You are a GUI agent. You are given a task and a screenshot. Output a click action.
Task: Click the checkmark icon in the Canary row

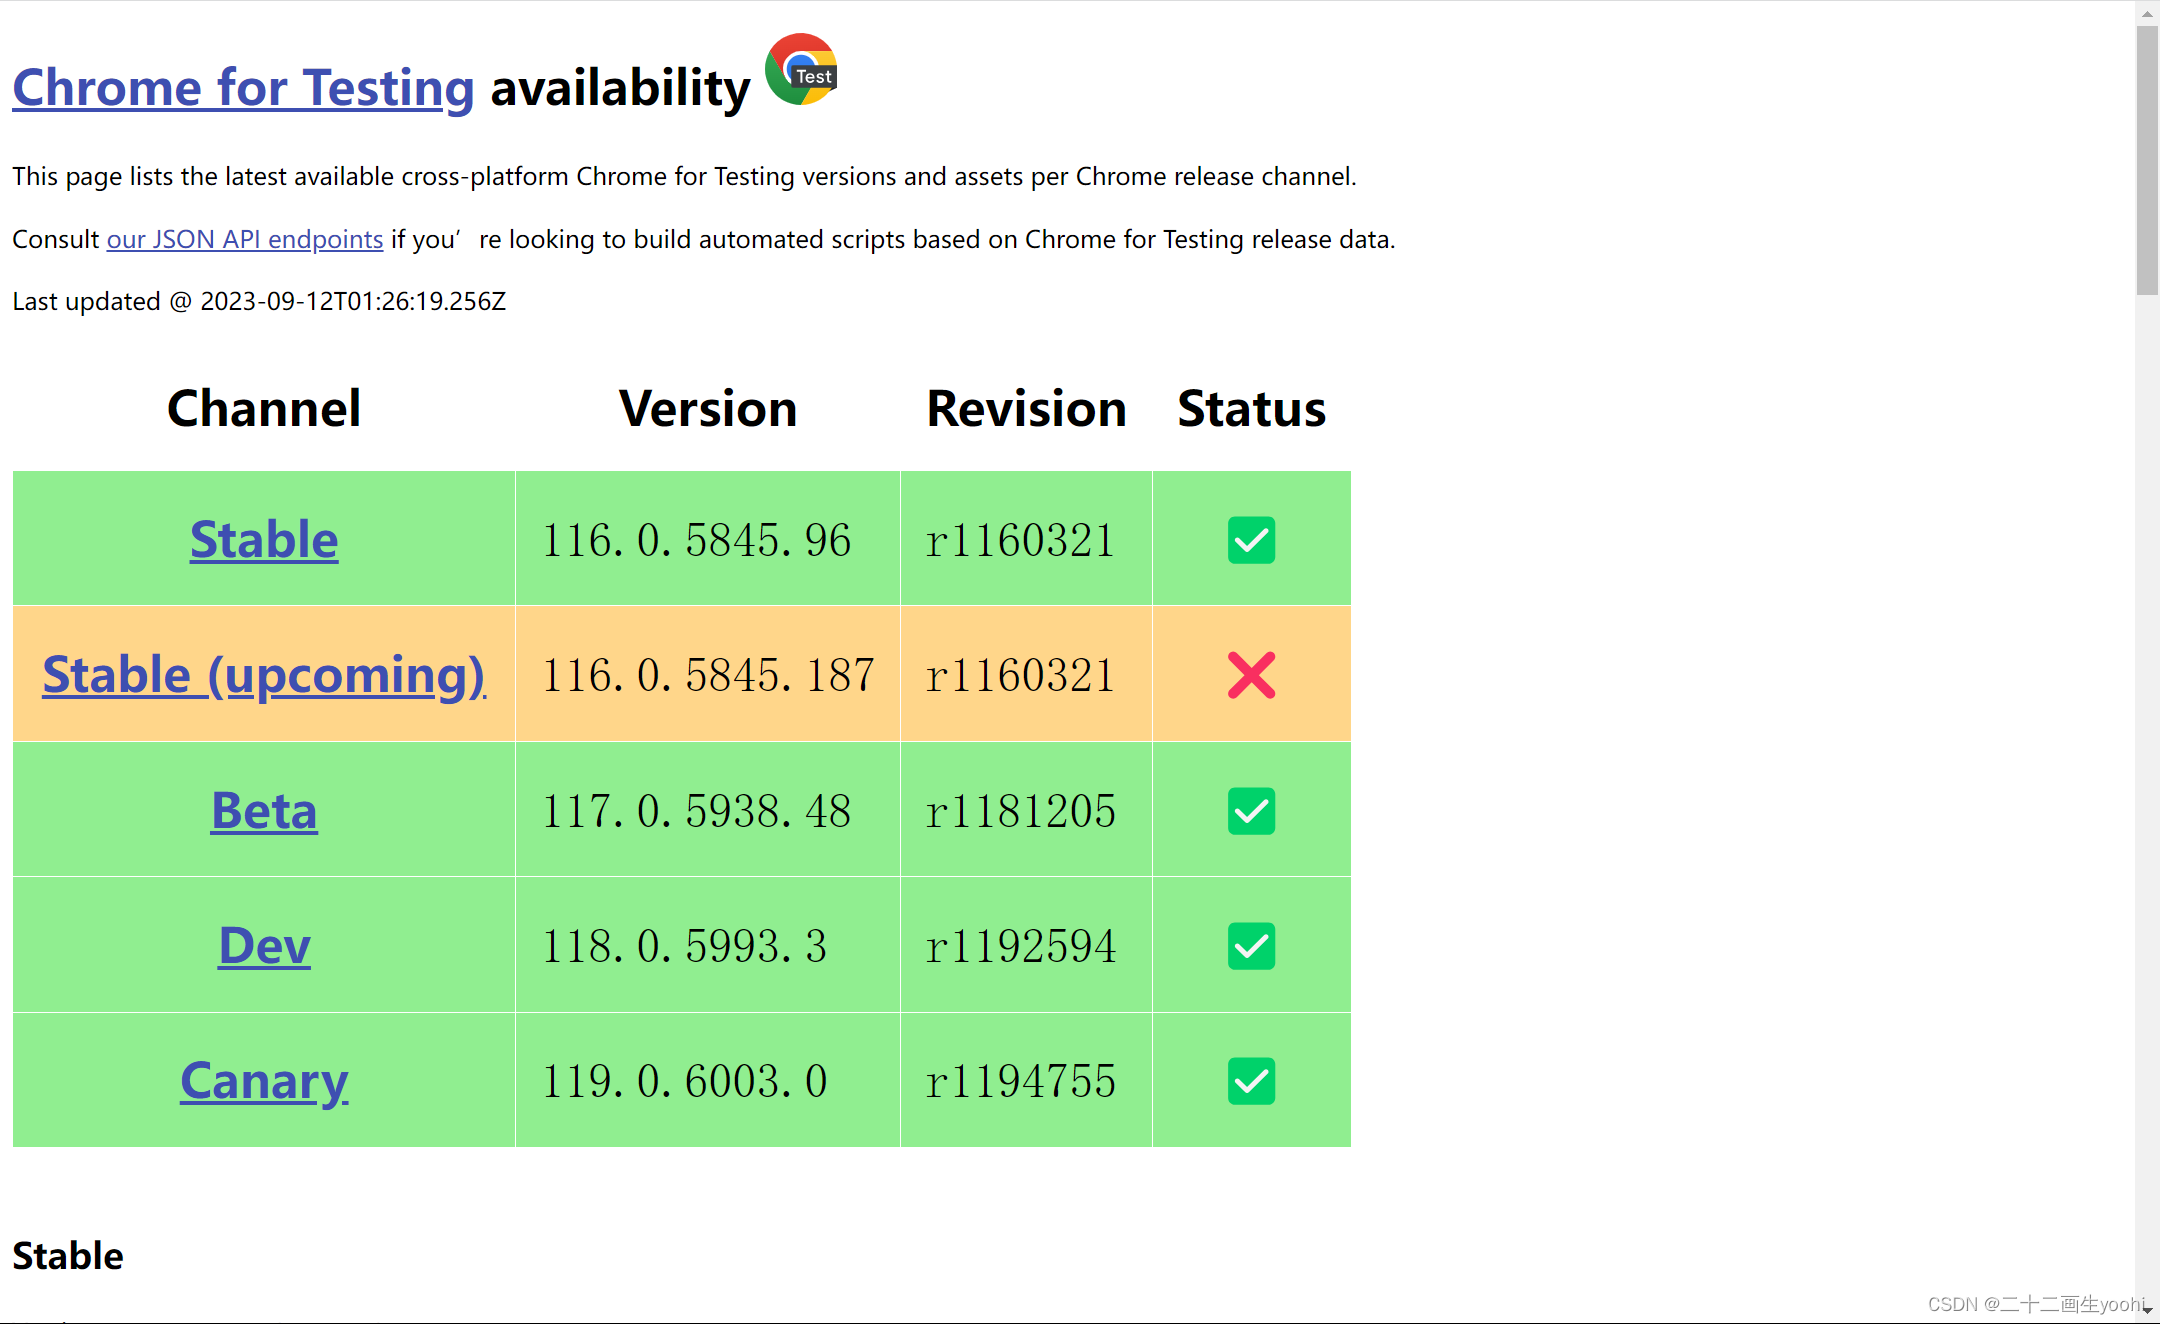coord(1251,1081)
